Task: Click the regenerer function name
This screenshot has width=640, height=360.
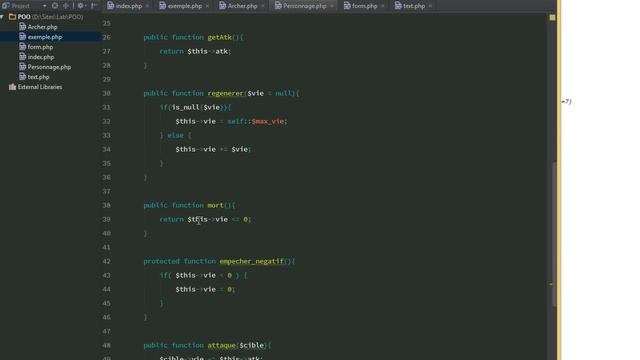Action: (225, 93)
